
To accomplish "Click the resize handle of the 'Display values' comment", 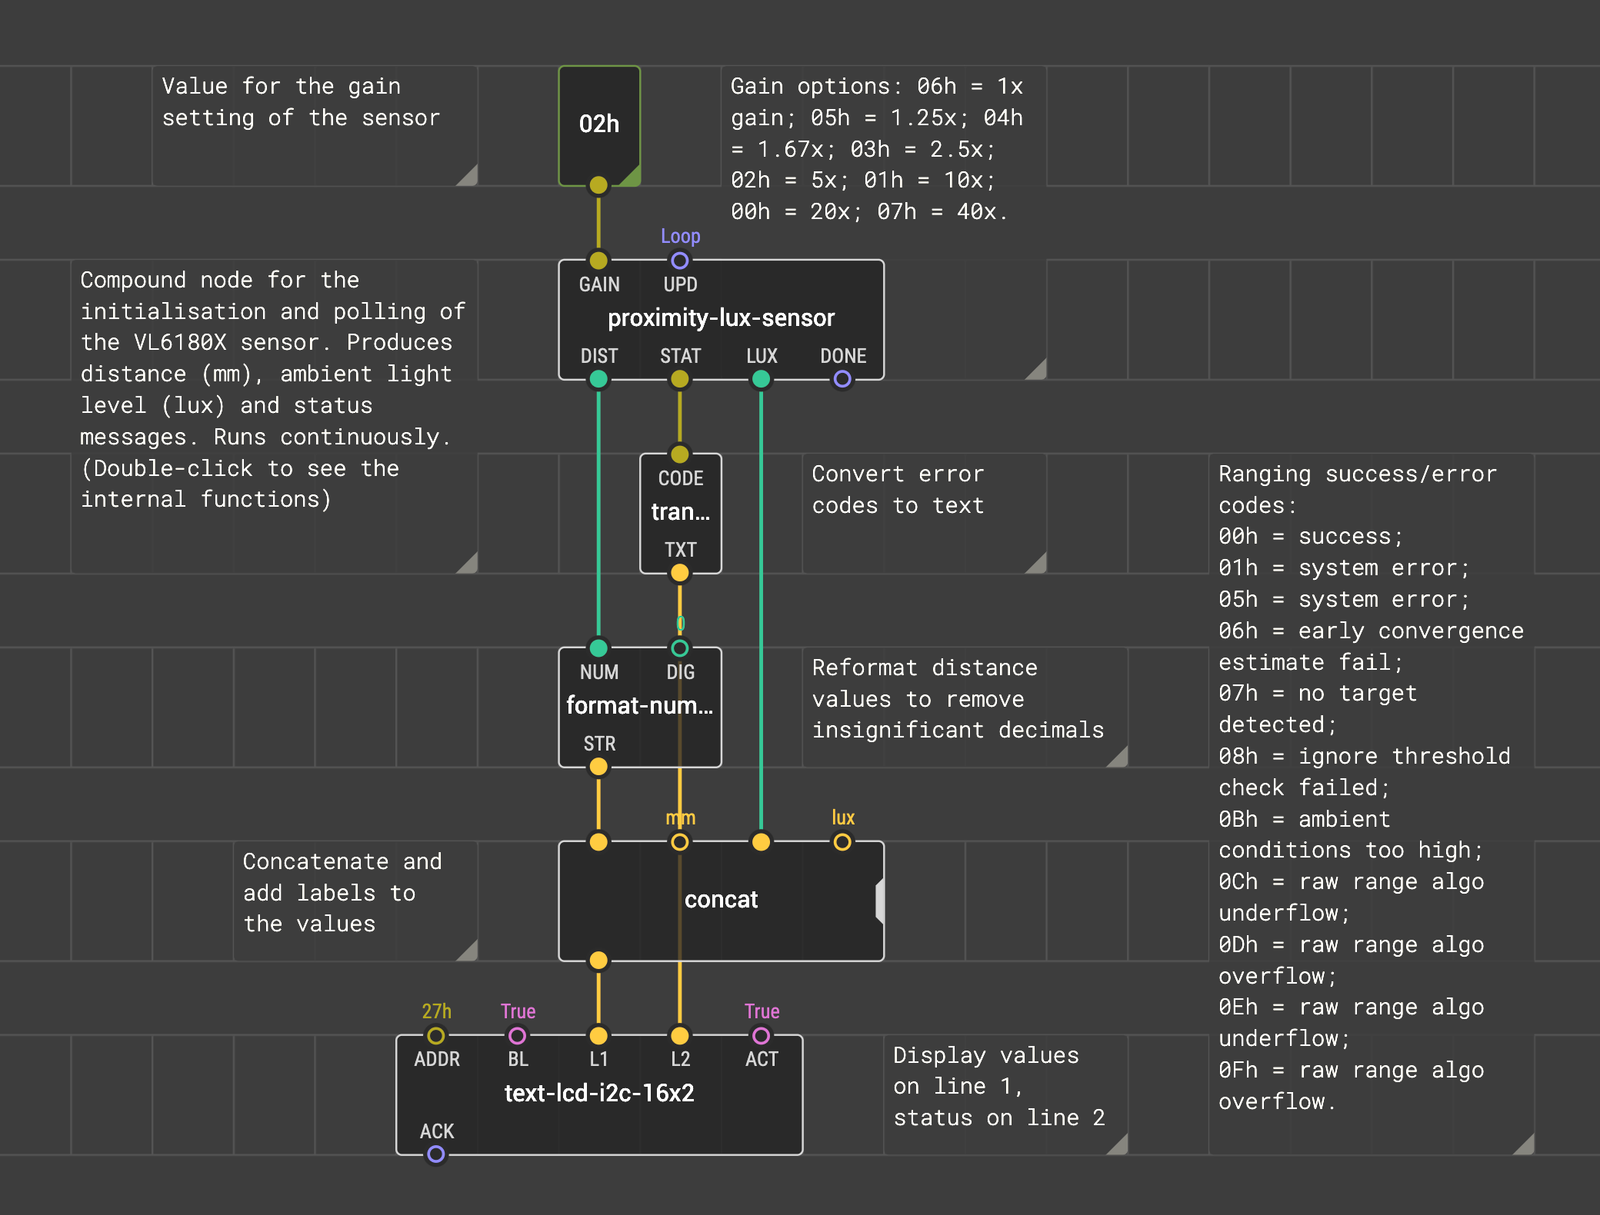I will (1118, 1145).
